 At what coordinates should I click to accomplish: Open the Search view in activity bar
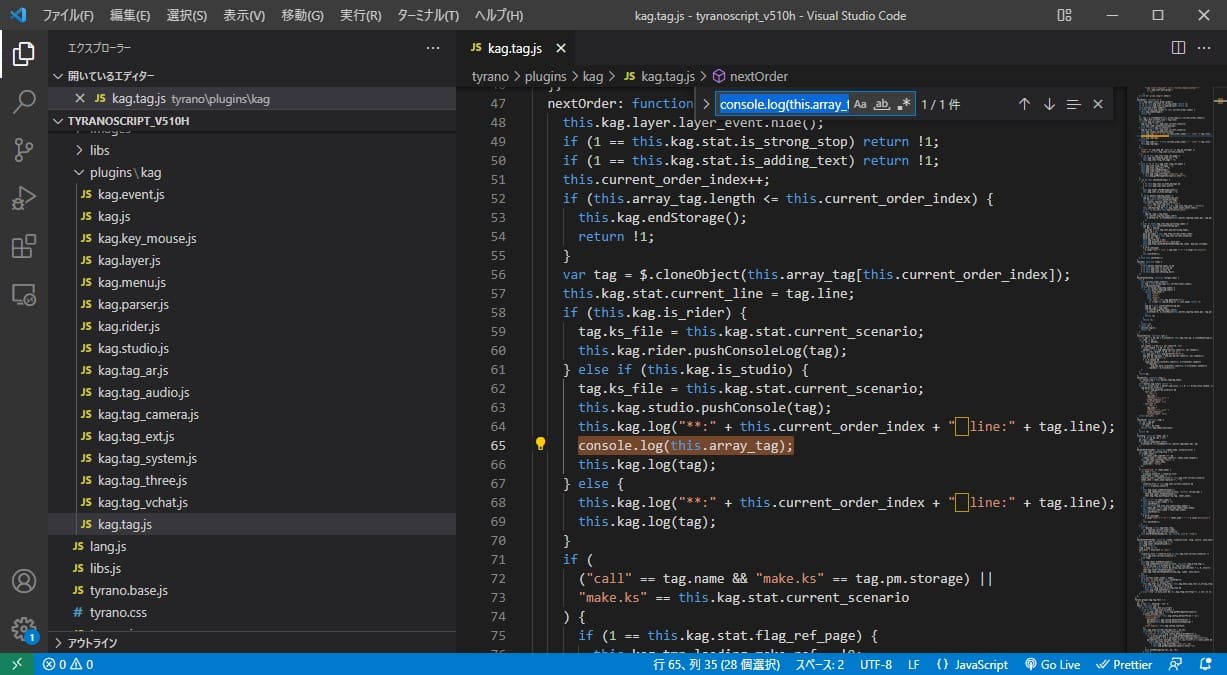24,102
